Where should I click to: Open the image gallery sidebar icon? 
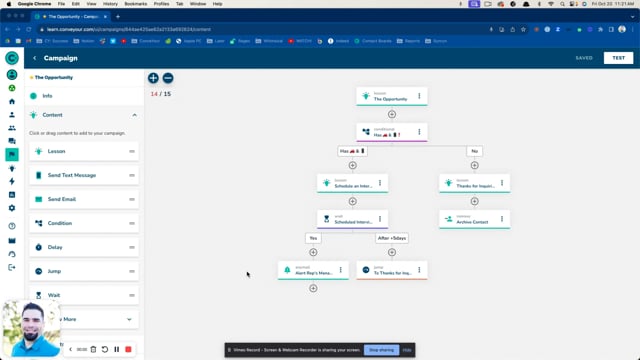pyautogui.click(x=12, y=240)
